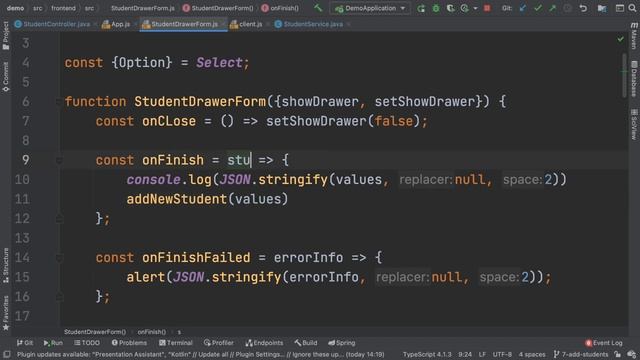Click the fold end marker at line 16
The image size is (640, 360).
(x=59, y=297)
